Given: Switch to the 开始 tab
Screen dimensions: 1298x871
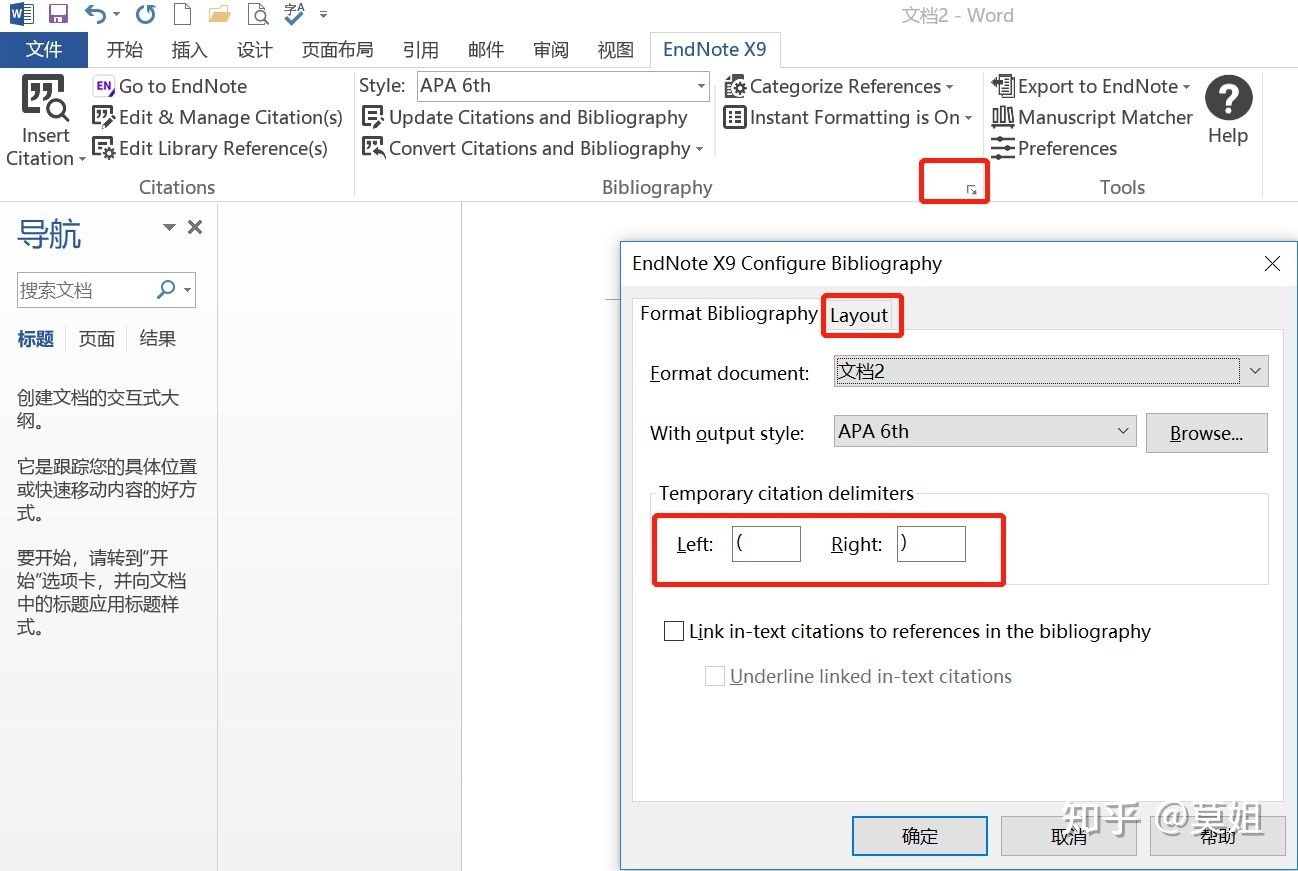Looking at the screenshot, I should [125, 49].
